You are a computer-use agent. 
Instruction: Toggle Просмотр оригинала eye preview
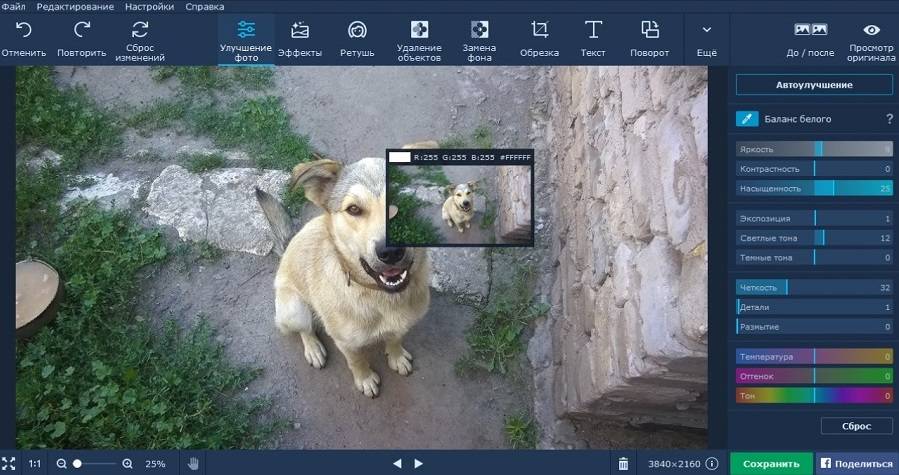click(871, 31)
